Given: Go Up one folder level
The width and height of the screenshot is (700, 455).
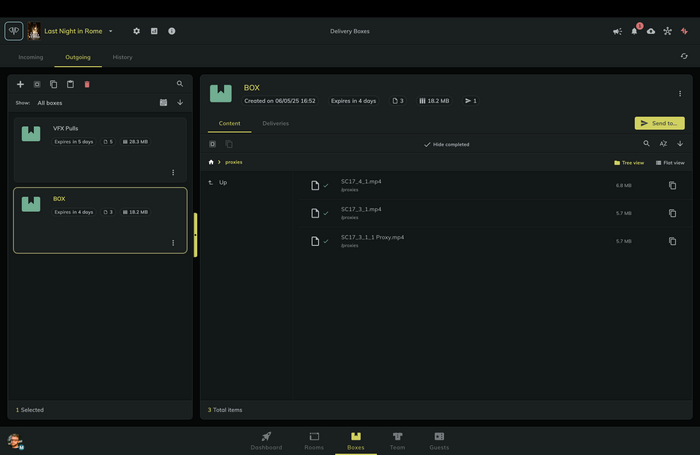Looking at the screenshot, I should pyautogui.click(x=218, y=183).
